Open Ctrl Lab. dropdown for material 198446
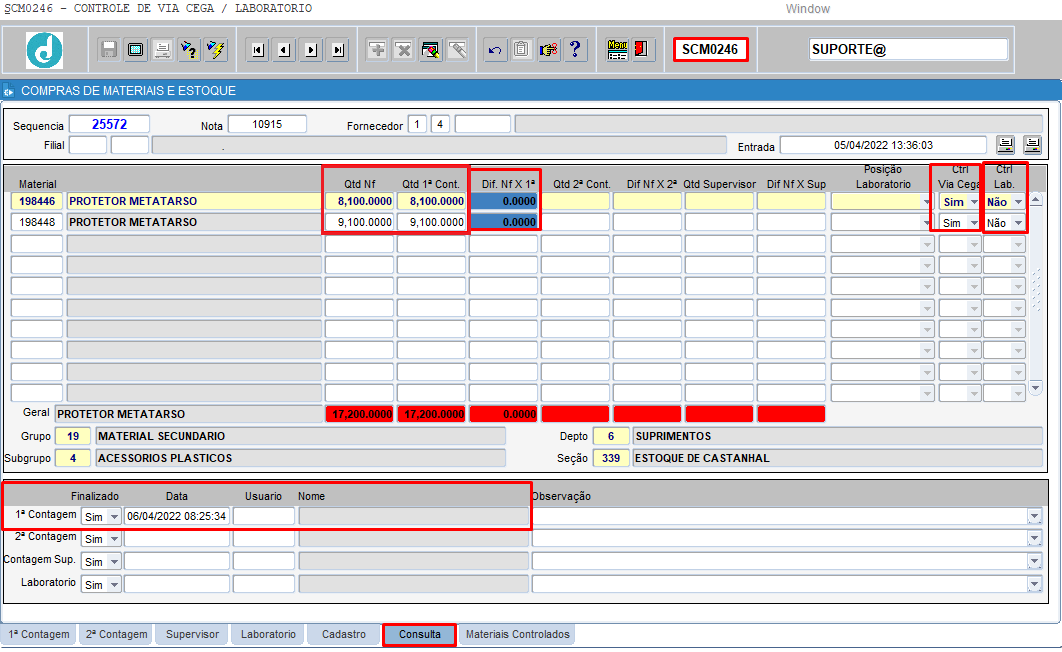 pos(1018,202)
